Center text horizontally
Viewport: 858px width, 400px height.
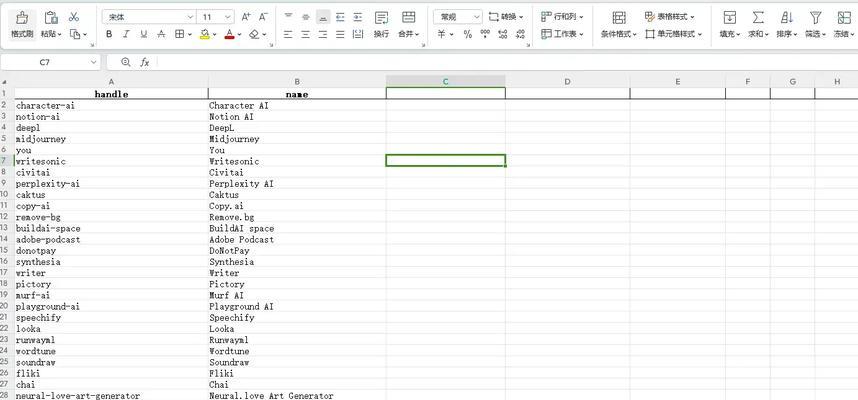pos(306,34)
